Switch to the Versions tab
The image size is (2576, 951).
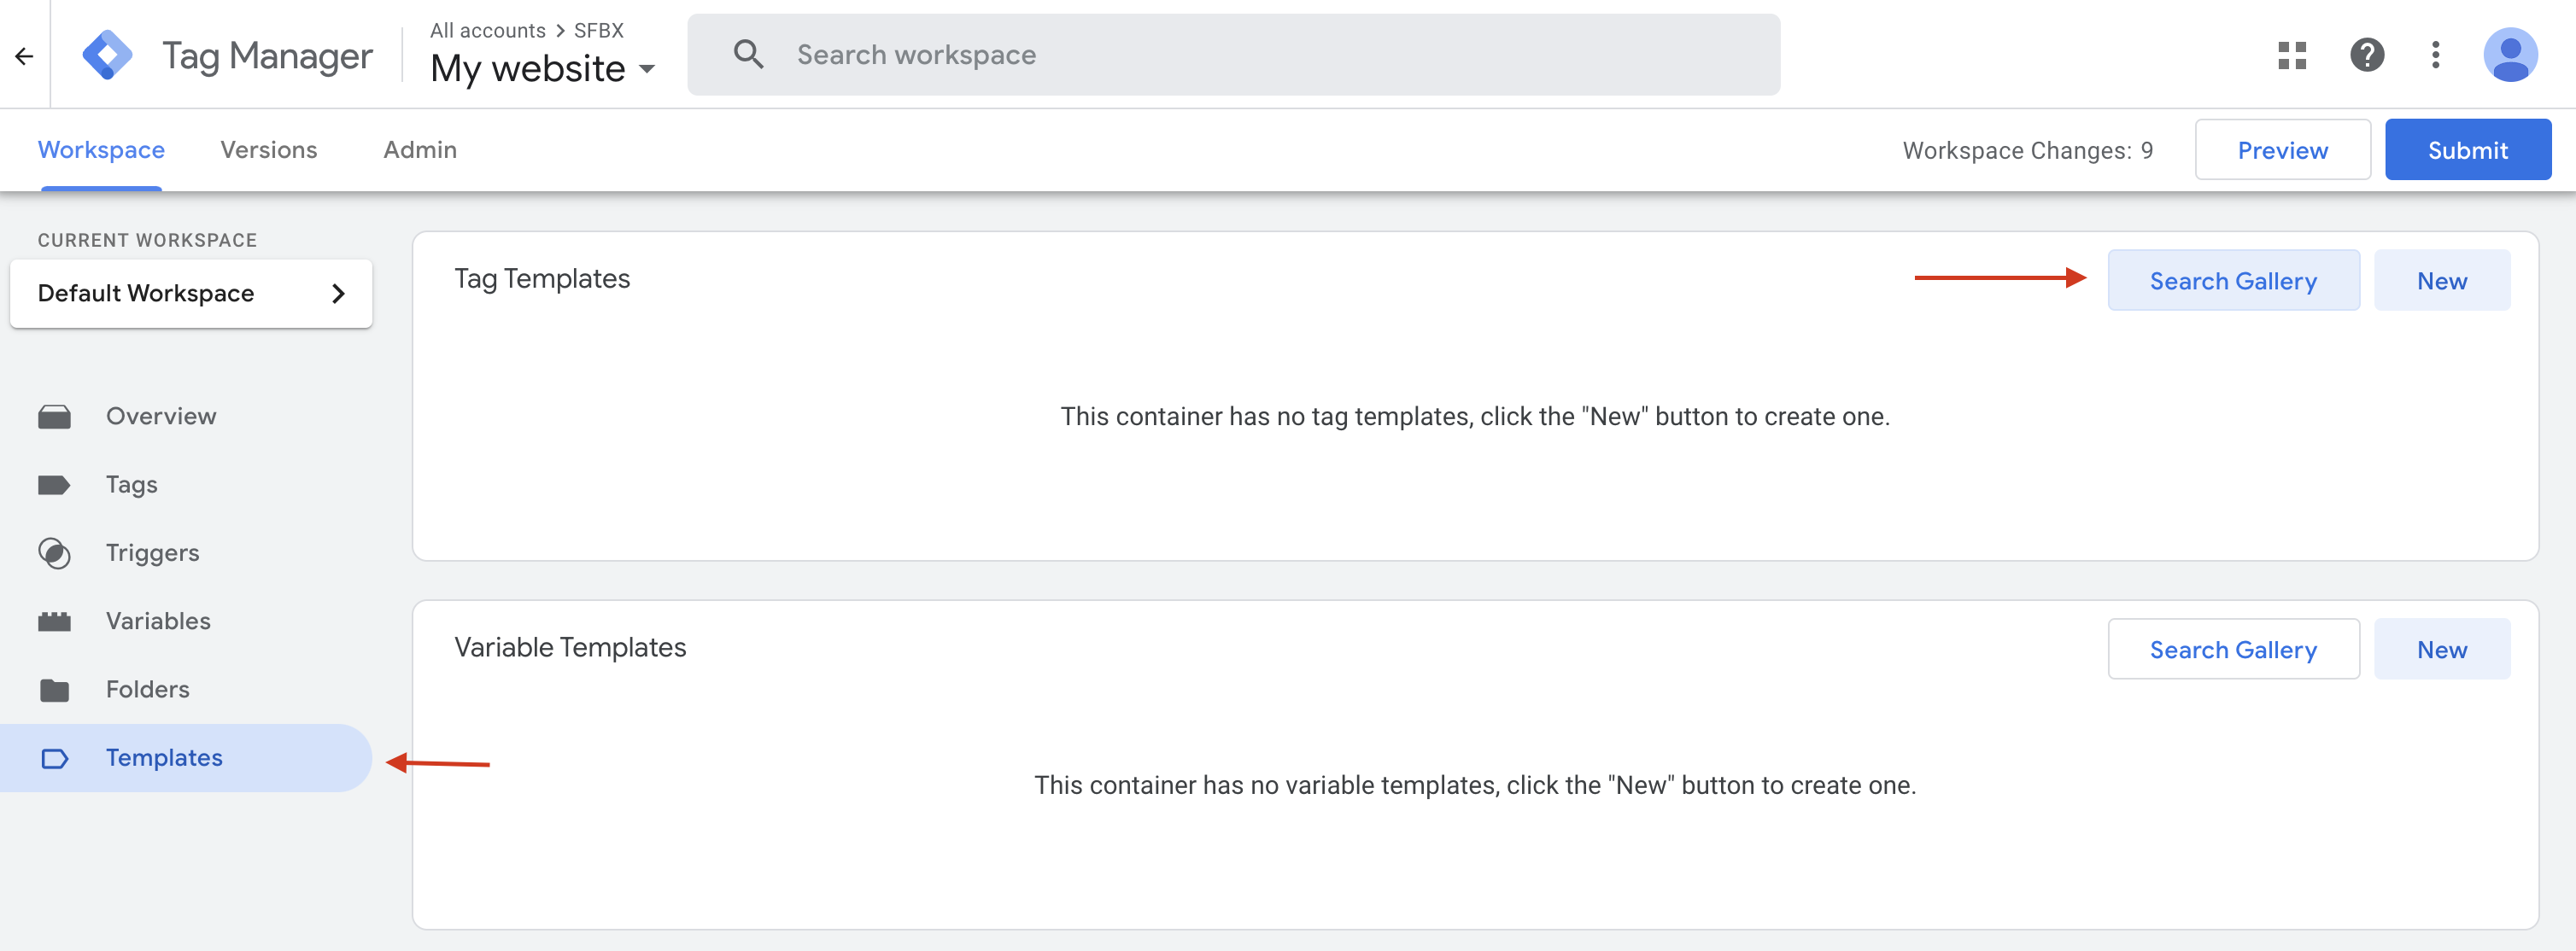pos(268,149)
